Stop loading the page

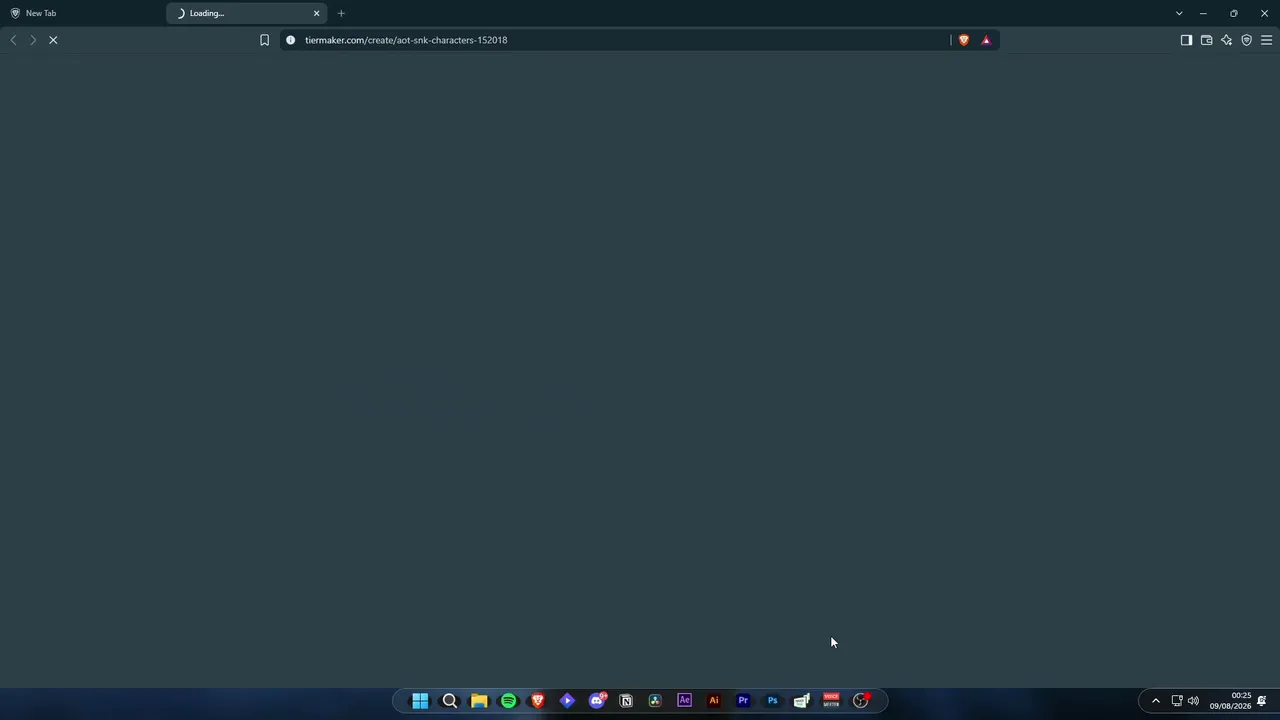tap(53, 40)
